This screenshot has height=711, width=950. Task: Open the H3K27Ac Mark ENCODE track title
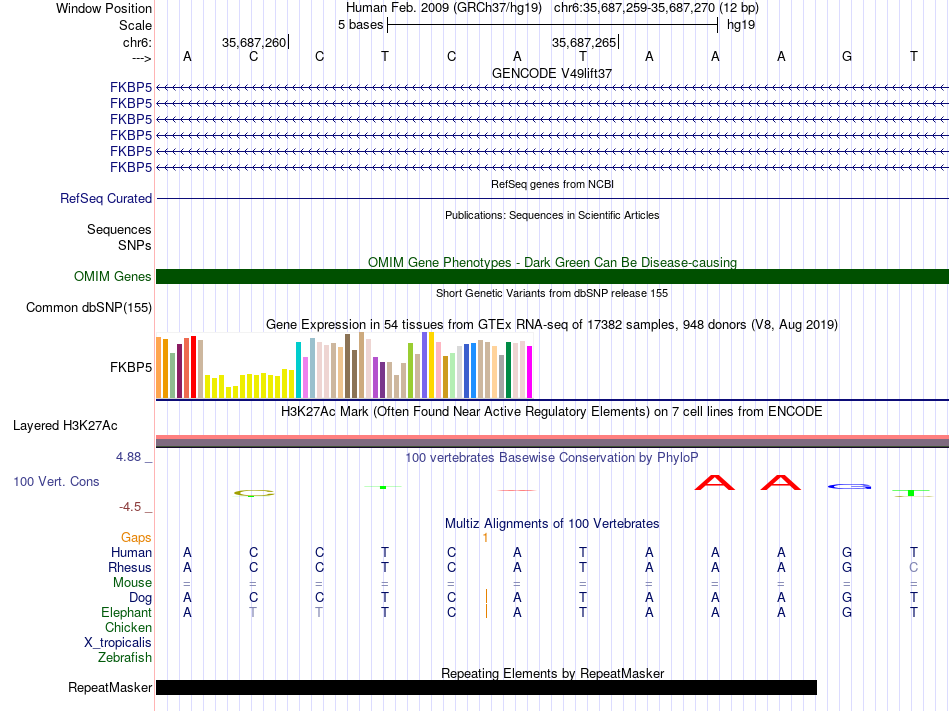552,412
